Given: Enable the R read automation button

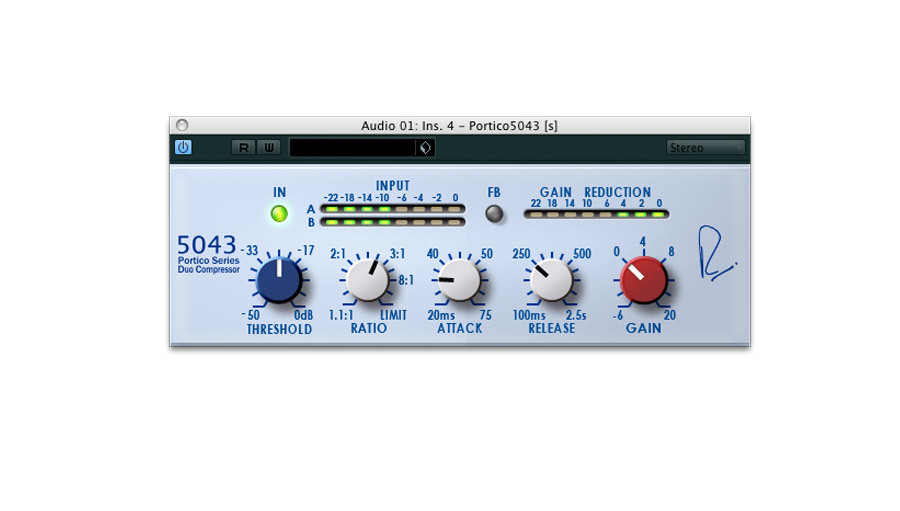Looking at the screenshot, I should coord(243,148).
